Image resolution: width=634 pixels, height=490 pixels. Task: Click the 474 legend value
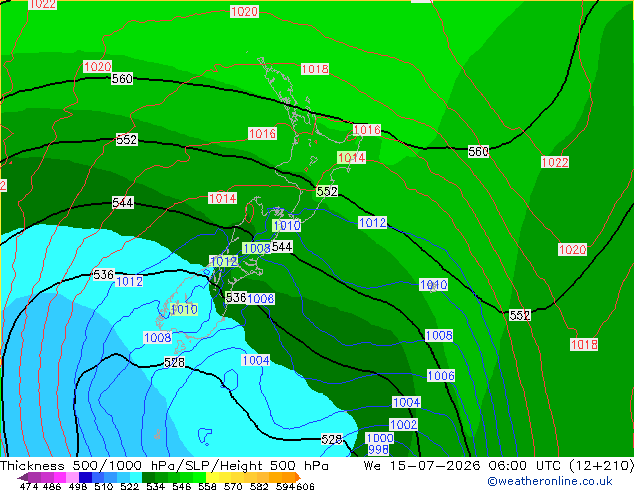click(x=29, y=486)
